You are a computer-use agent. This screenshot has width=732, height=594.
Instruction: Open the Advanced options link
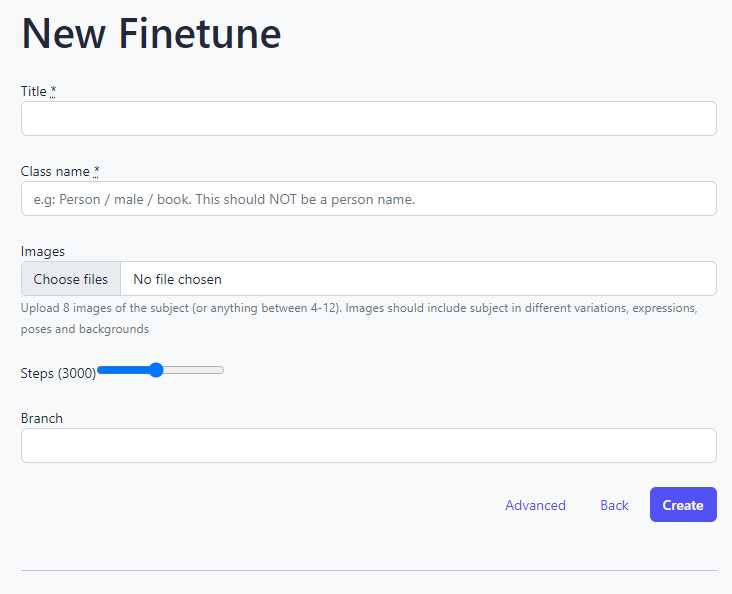tap(535, 505)
